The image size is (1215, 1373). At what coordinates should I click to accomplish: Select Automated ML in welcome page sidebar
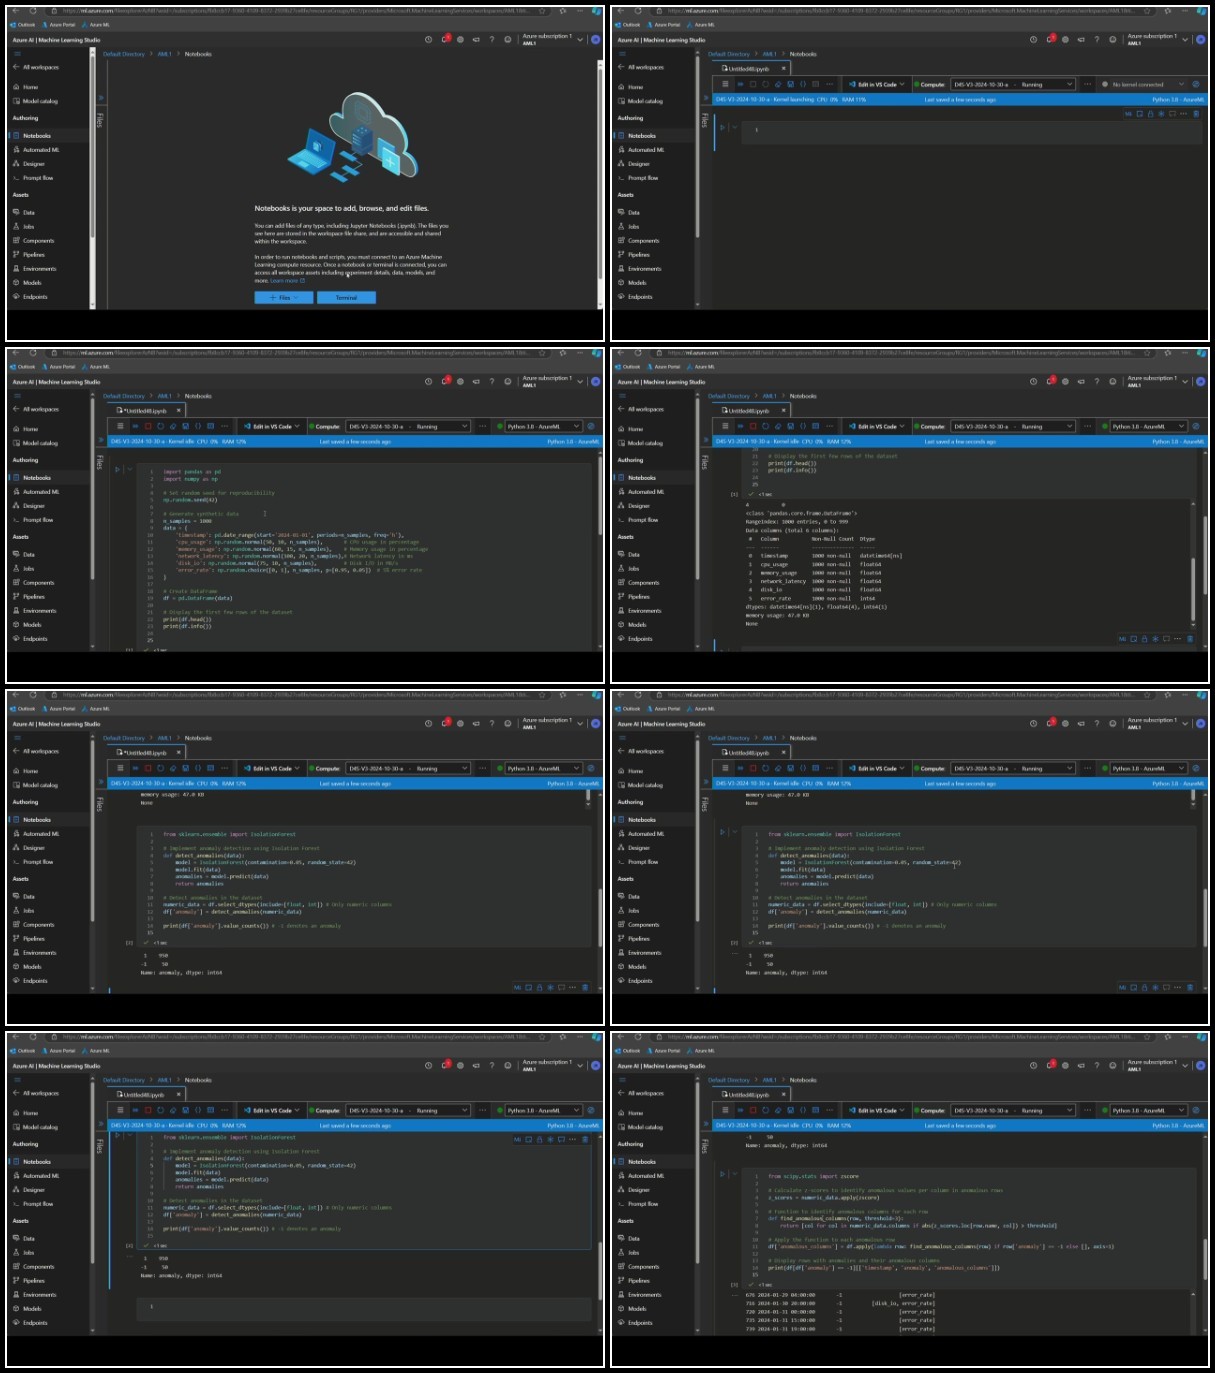coord(41,150)
